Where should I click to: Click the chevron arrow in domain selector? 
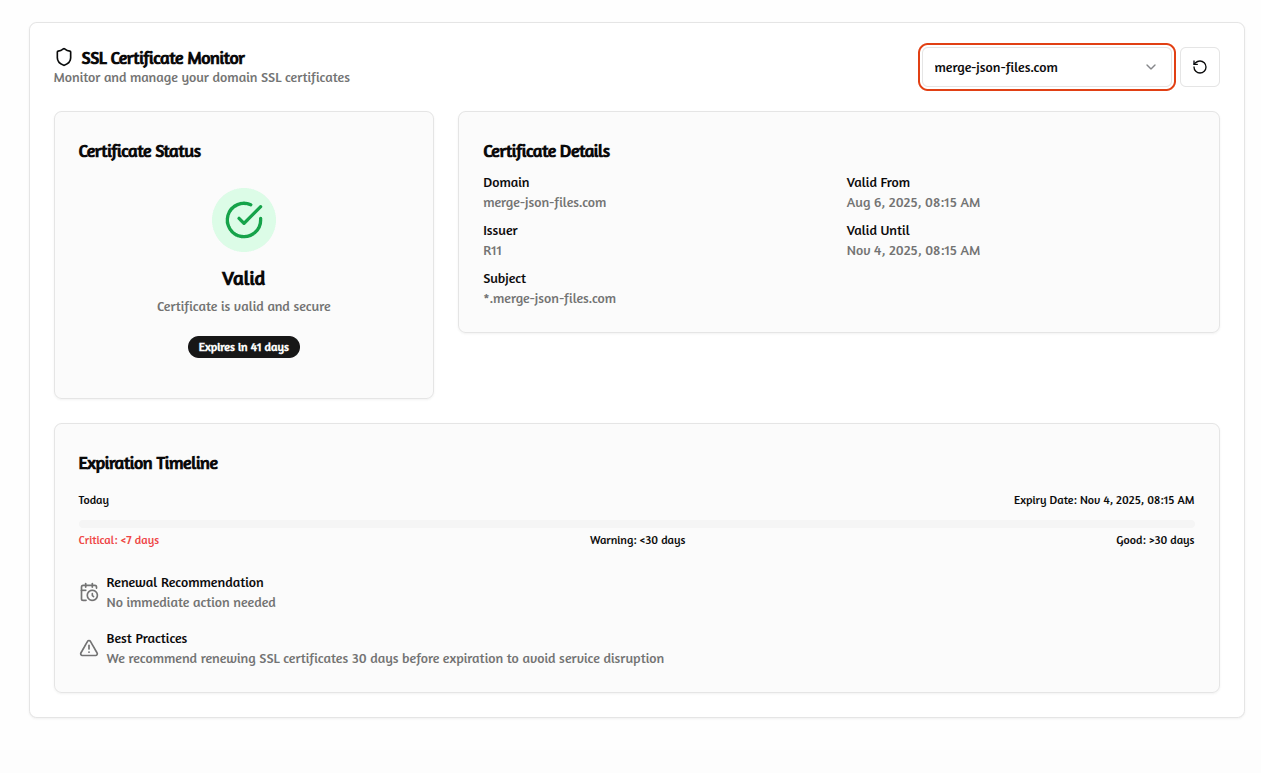(x=1150, y=67)
